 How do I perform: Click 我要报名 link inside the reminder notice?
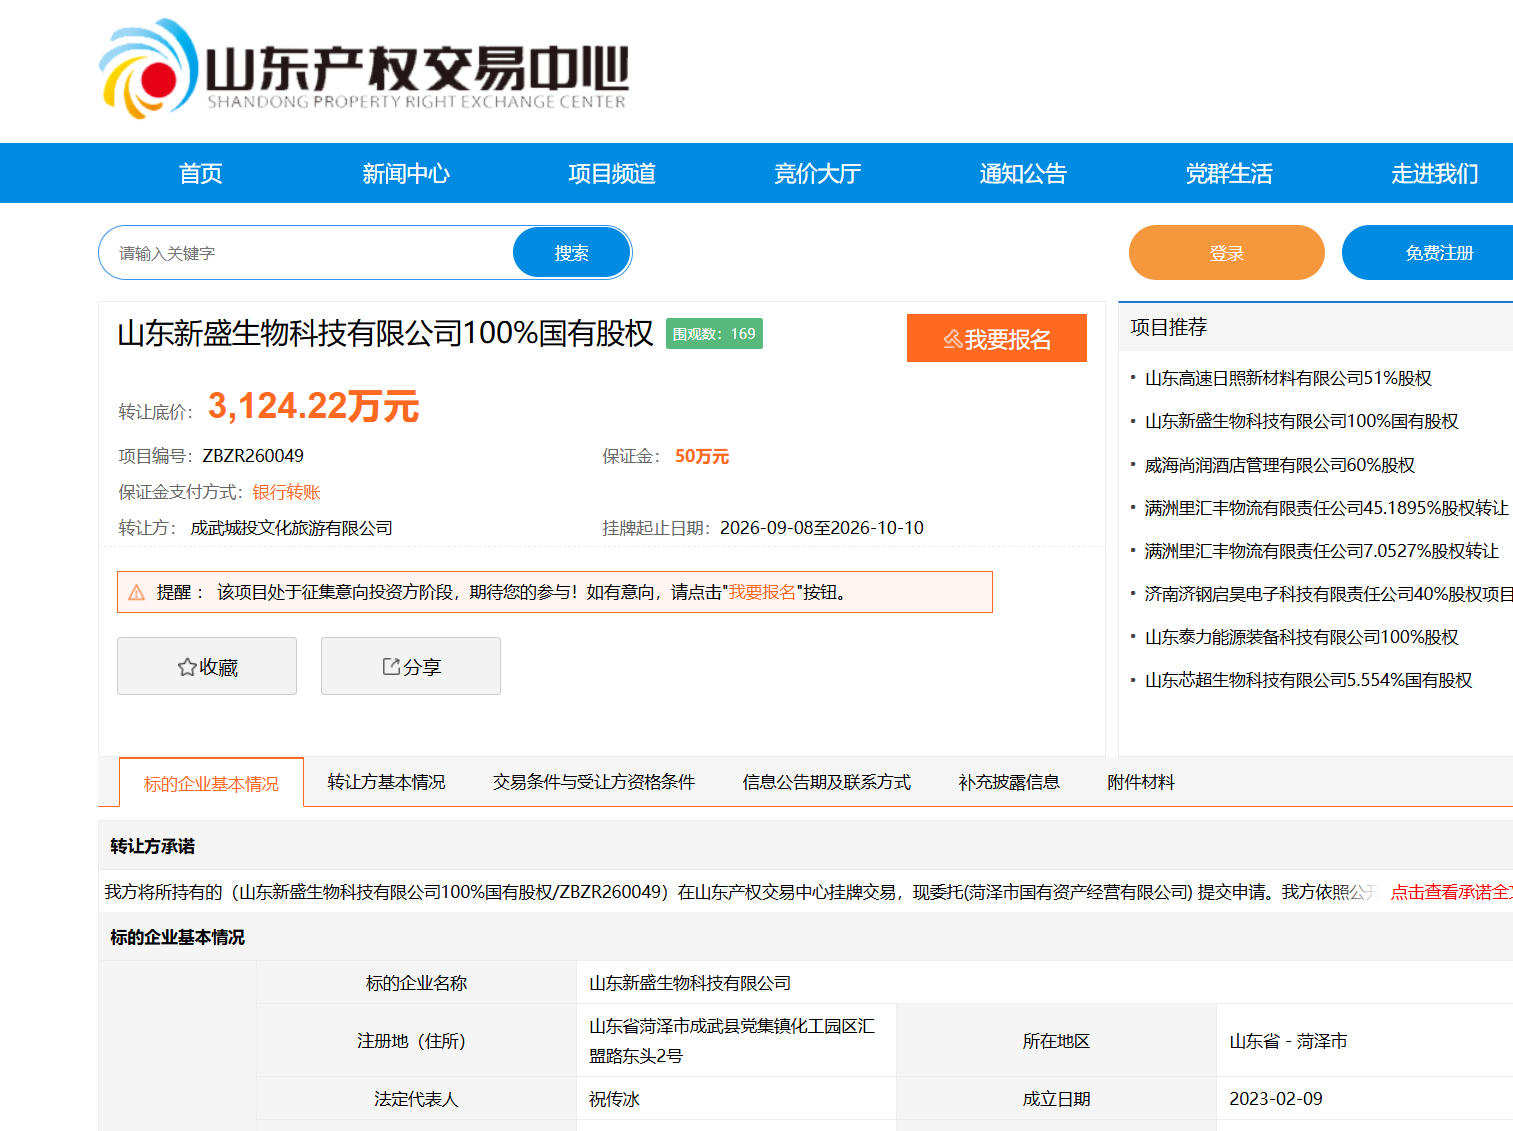click(762, 592)
